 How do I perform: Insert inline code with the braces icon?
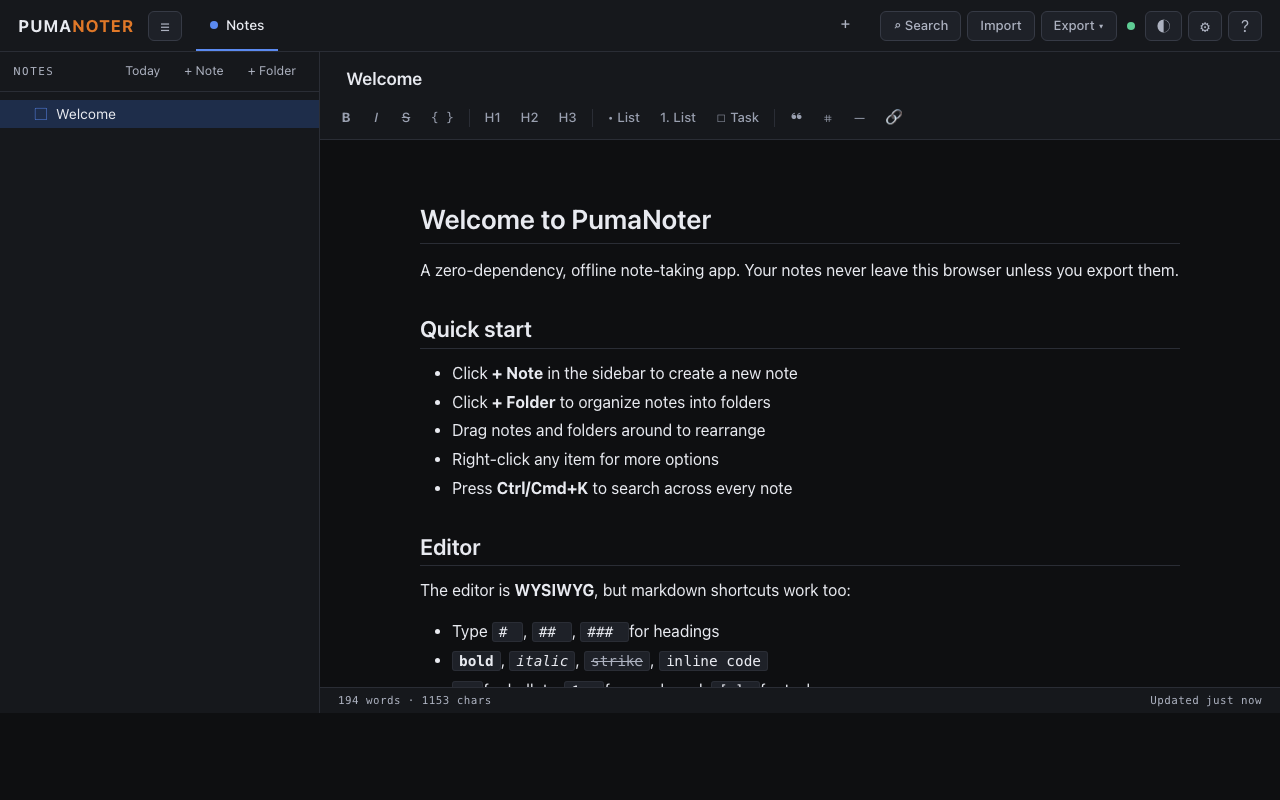click(442, 118)
